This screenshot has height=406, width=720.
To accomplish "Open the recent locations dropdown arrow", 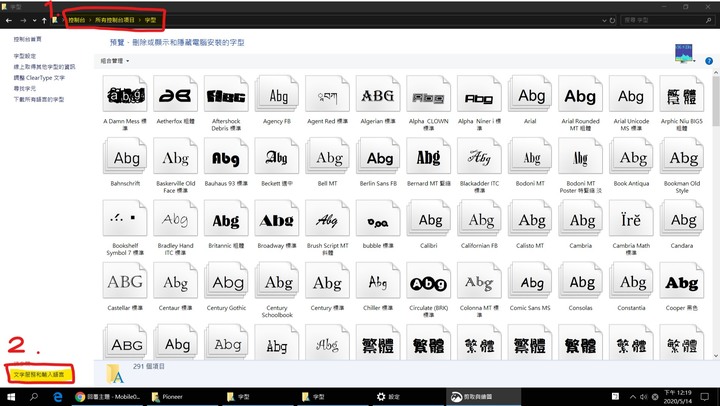I will pyautogui.click(x=34, y=20).
